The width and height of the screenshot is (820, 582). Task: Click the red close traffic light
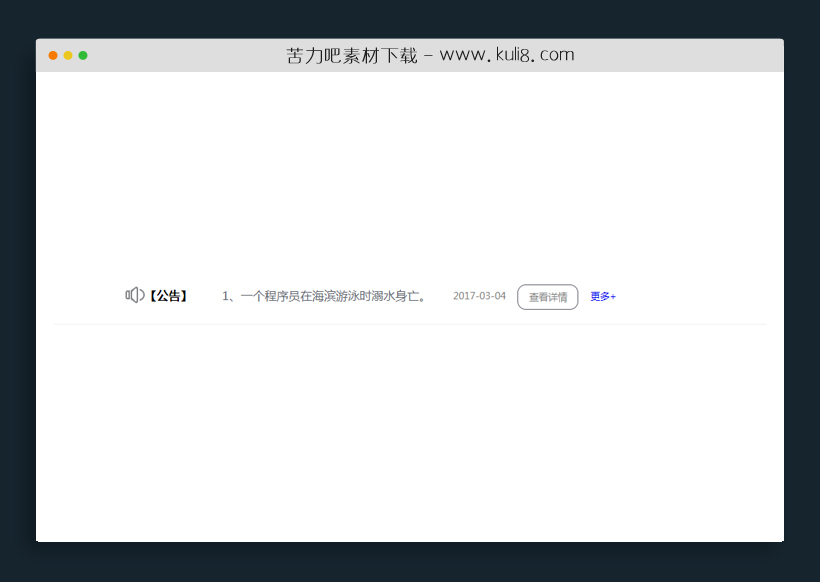tap(52, 57)
